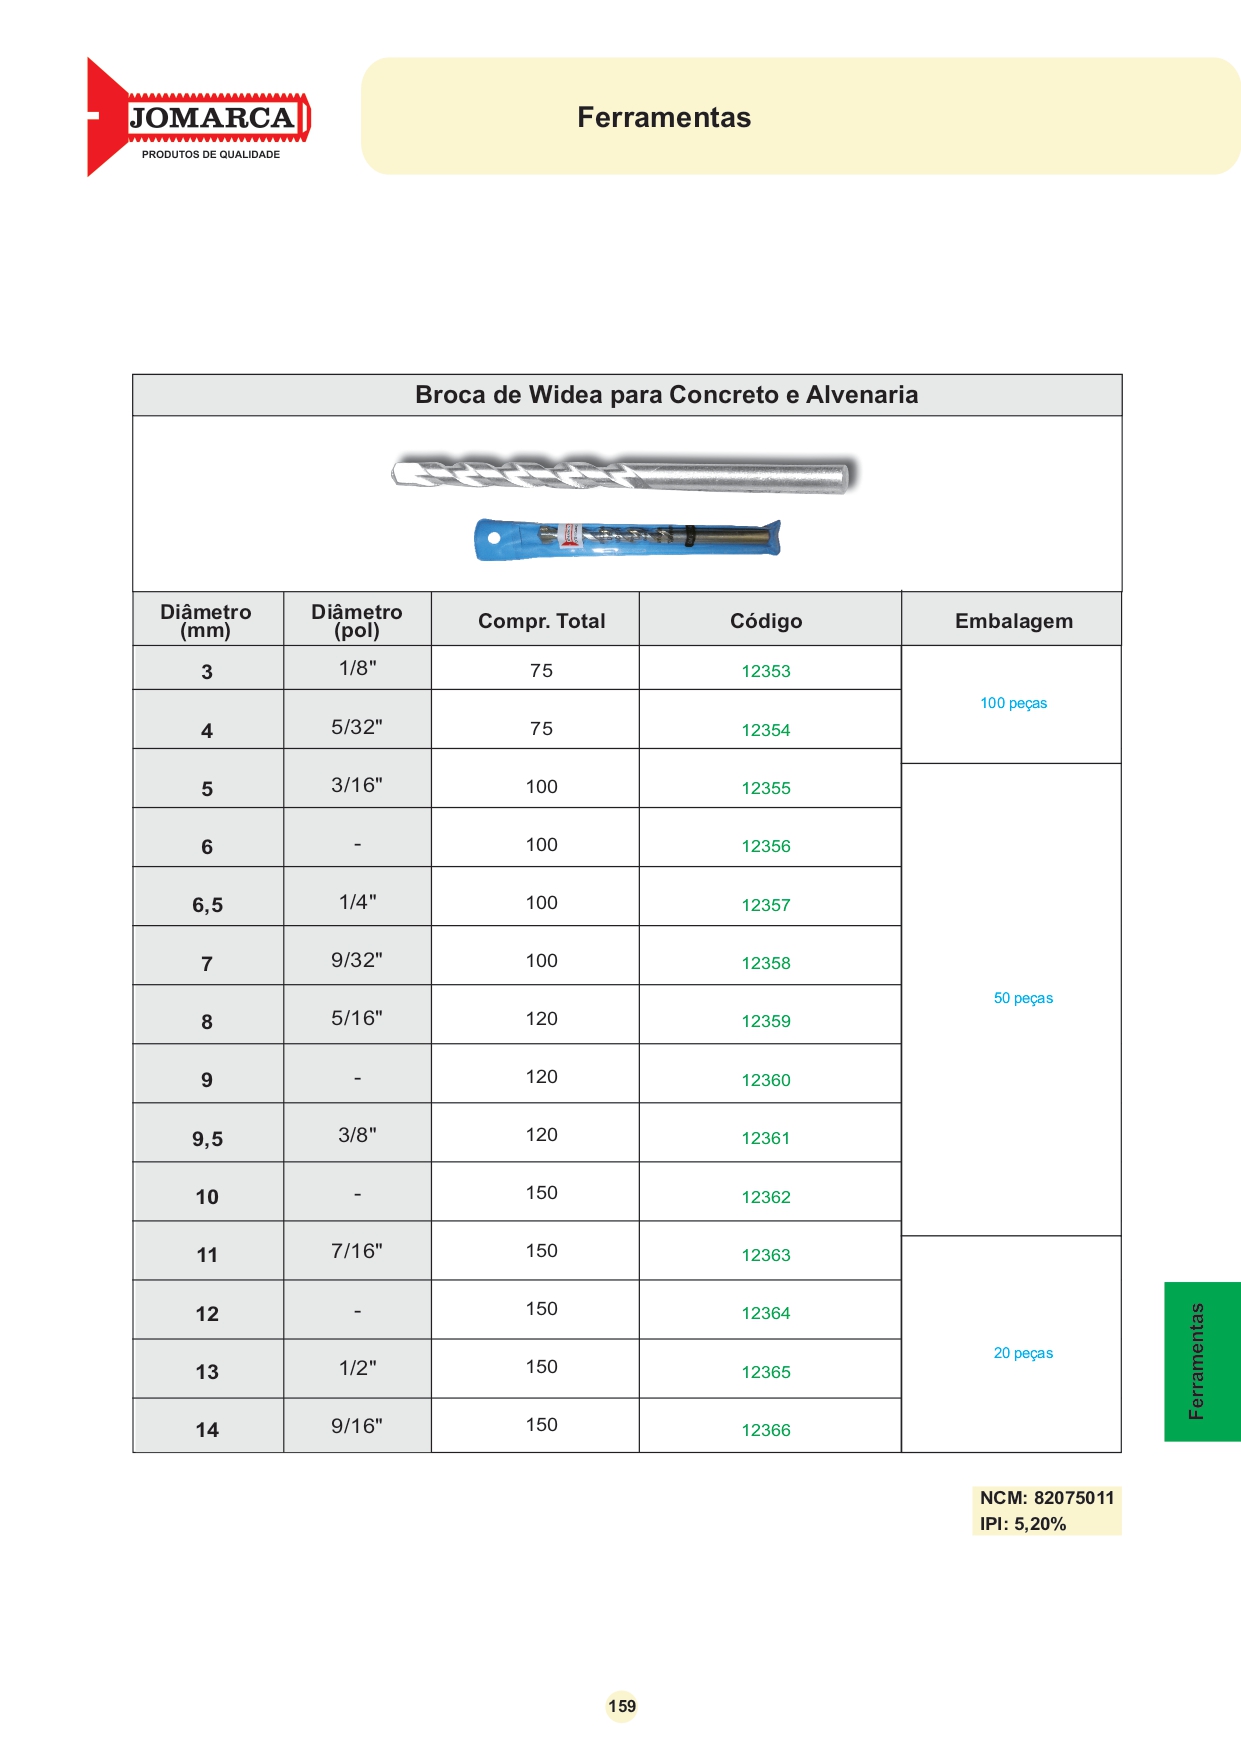Screen dimensions: 1241x1754
Task: Click product code 12366
Action: point(766,1430)
